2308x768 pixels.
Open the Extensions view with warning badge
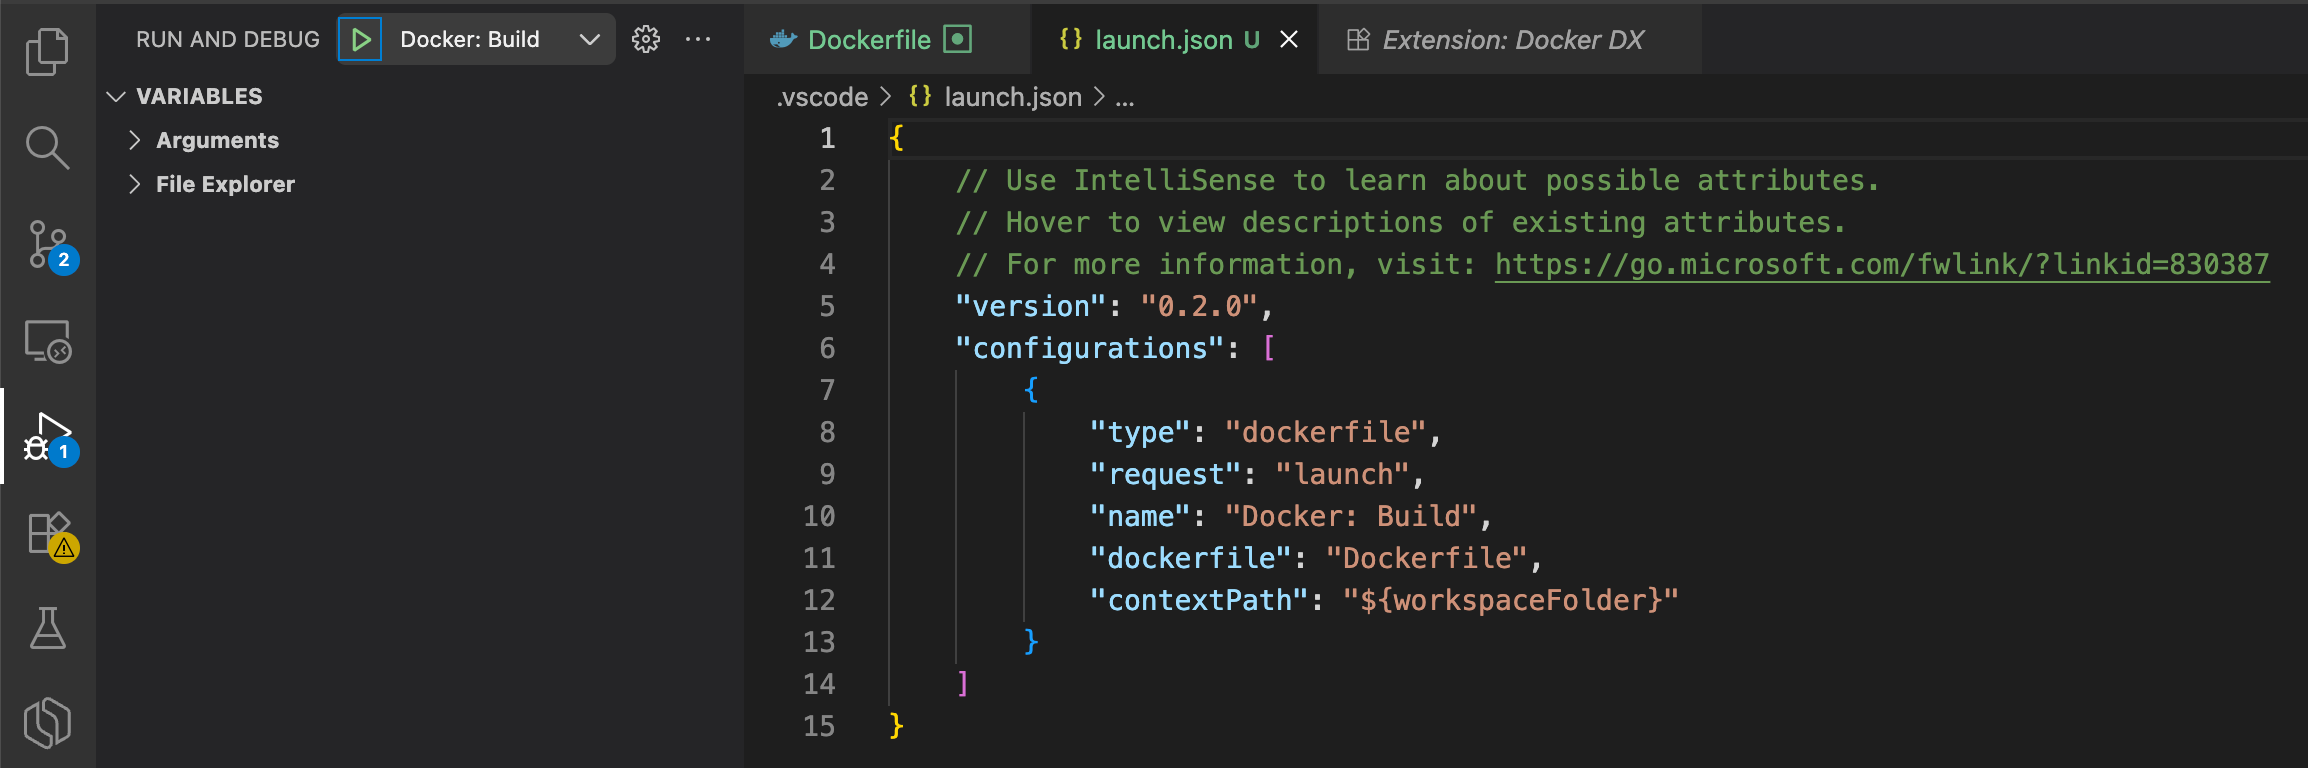click(x=50, y=536)
